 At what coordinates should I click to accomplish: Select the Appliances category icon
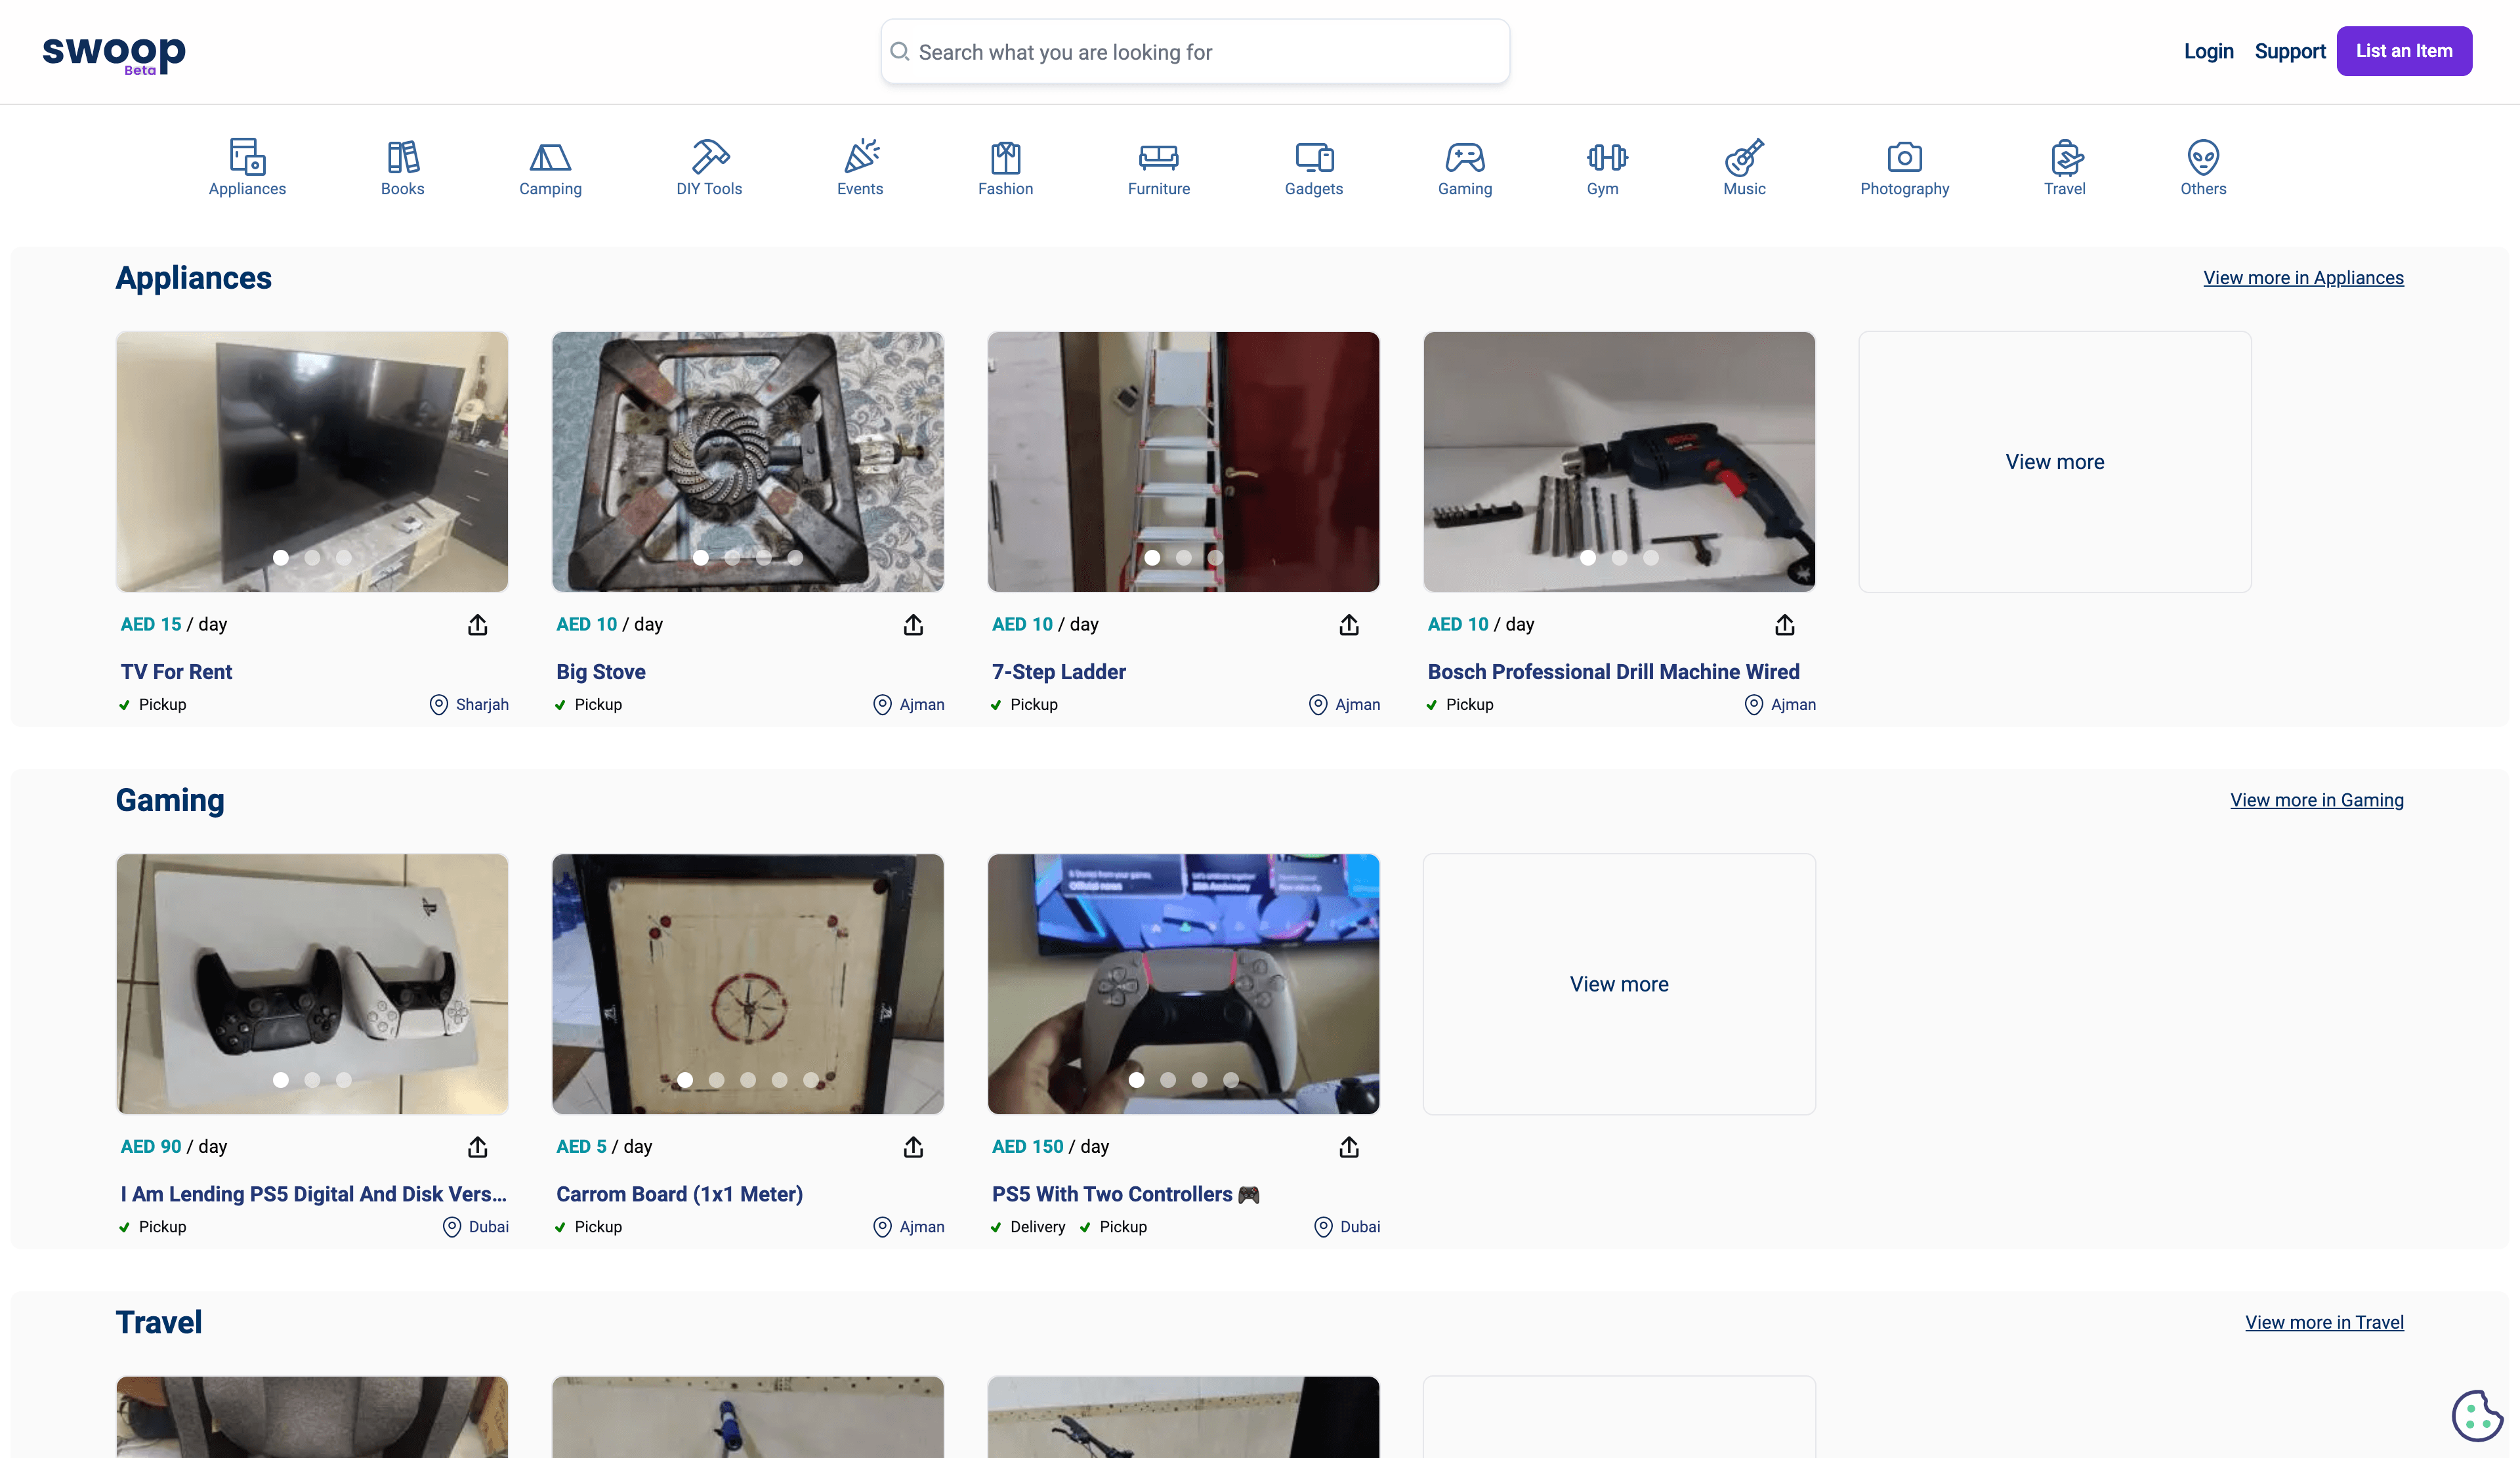(246, 158)
